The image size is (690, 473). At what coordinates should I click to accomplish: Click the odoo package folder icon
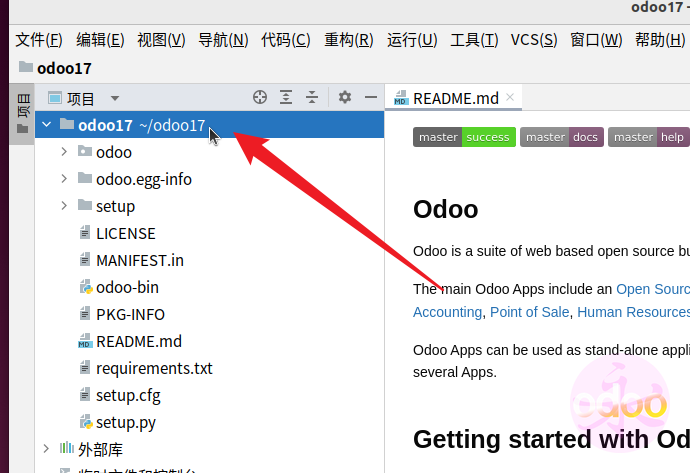pos(84,151)
